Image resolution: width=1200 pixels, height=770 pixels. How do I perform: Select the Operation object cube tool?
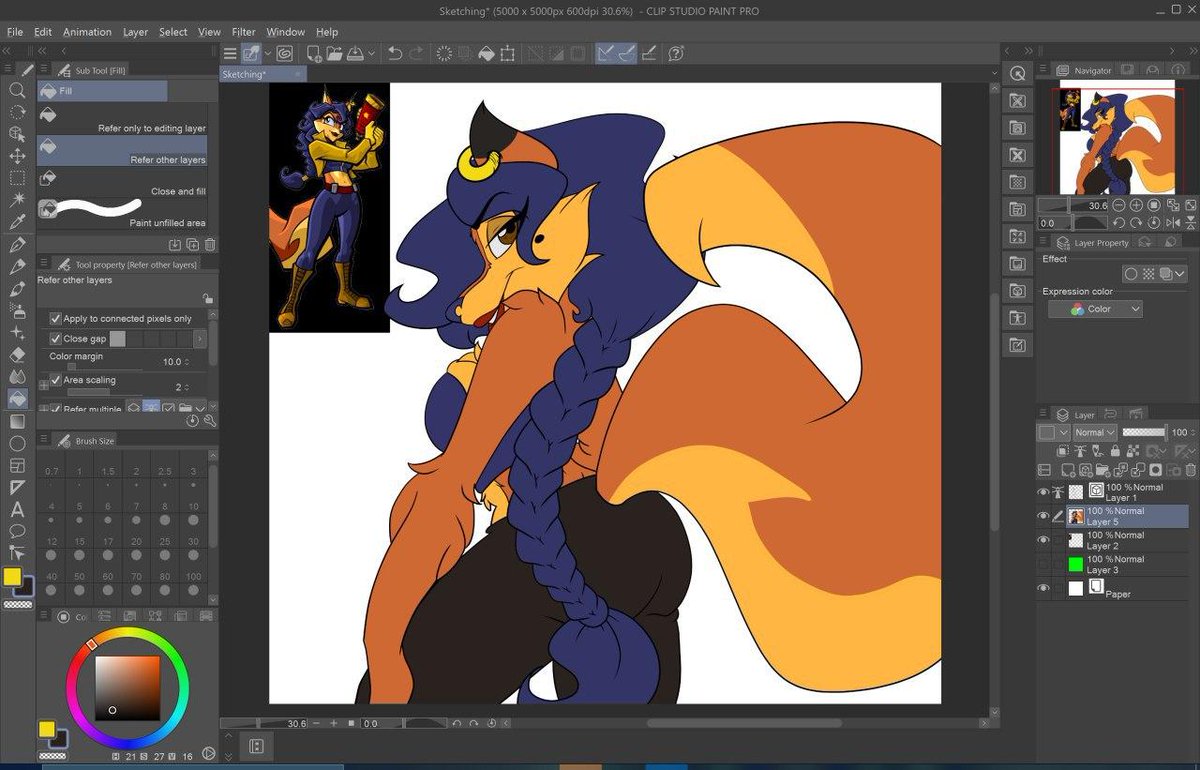pyautogui.click(x=17, y=134)
